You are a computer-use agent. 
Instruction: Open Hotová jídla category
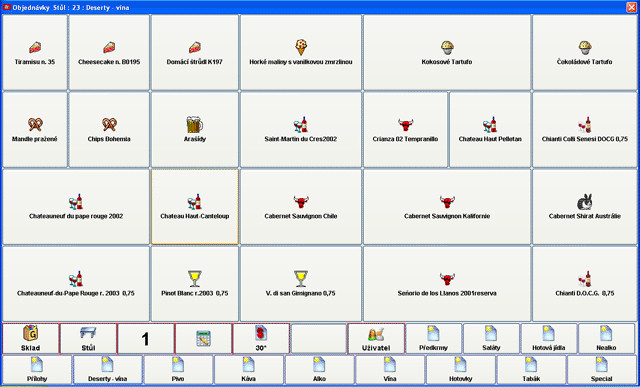click(x=549, y=339)
